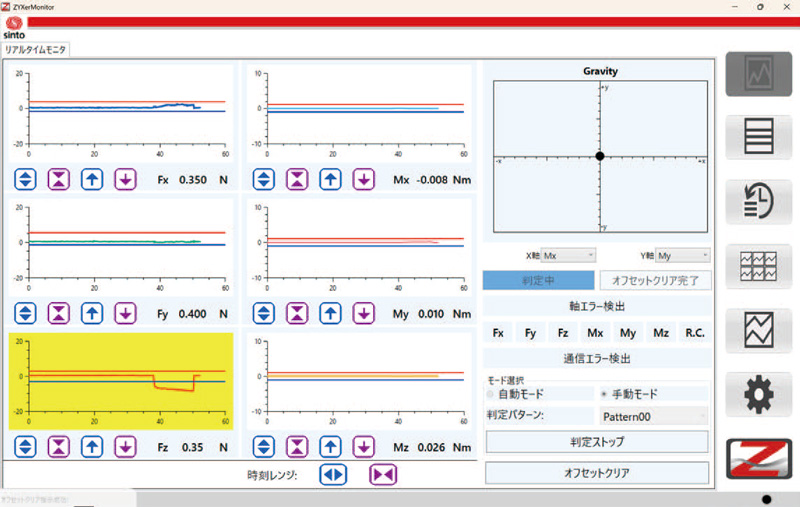This screenshot has height=507, width=800.
Task: Select 手動モード radio button
Action: 603,394
